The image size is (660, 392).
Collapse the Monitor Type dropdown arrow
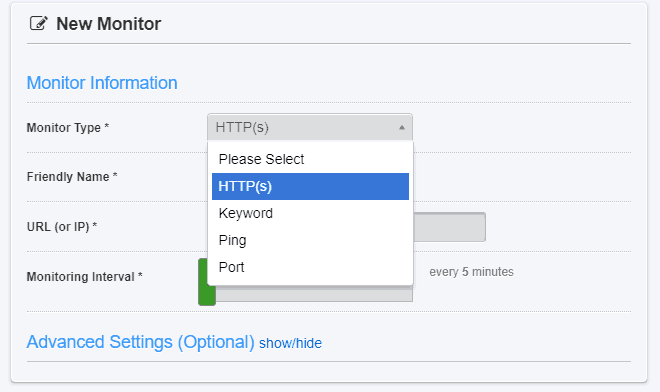pos(402,127)
